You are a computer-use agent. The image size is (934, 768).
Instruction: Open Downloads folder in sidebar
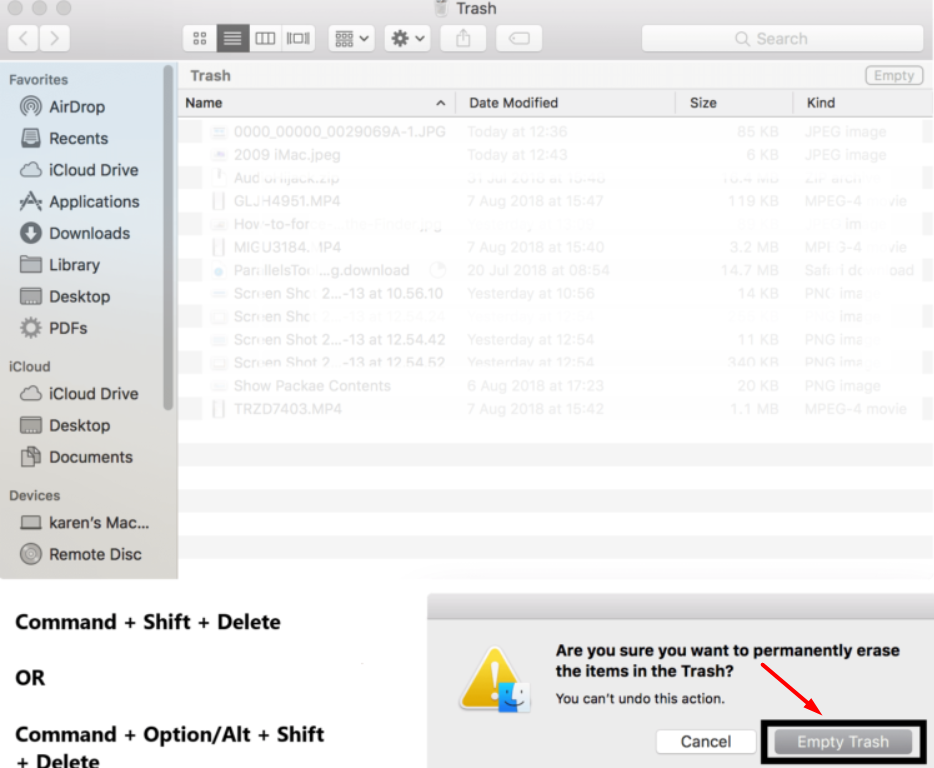[x=89, y=233]
